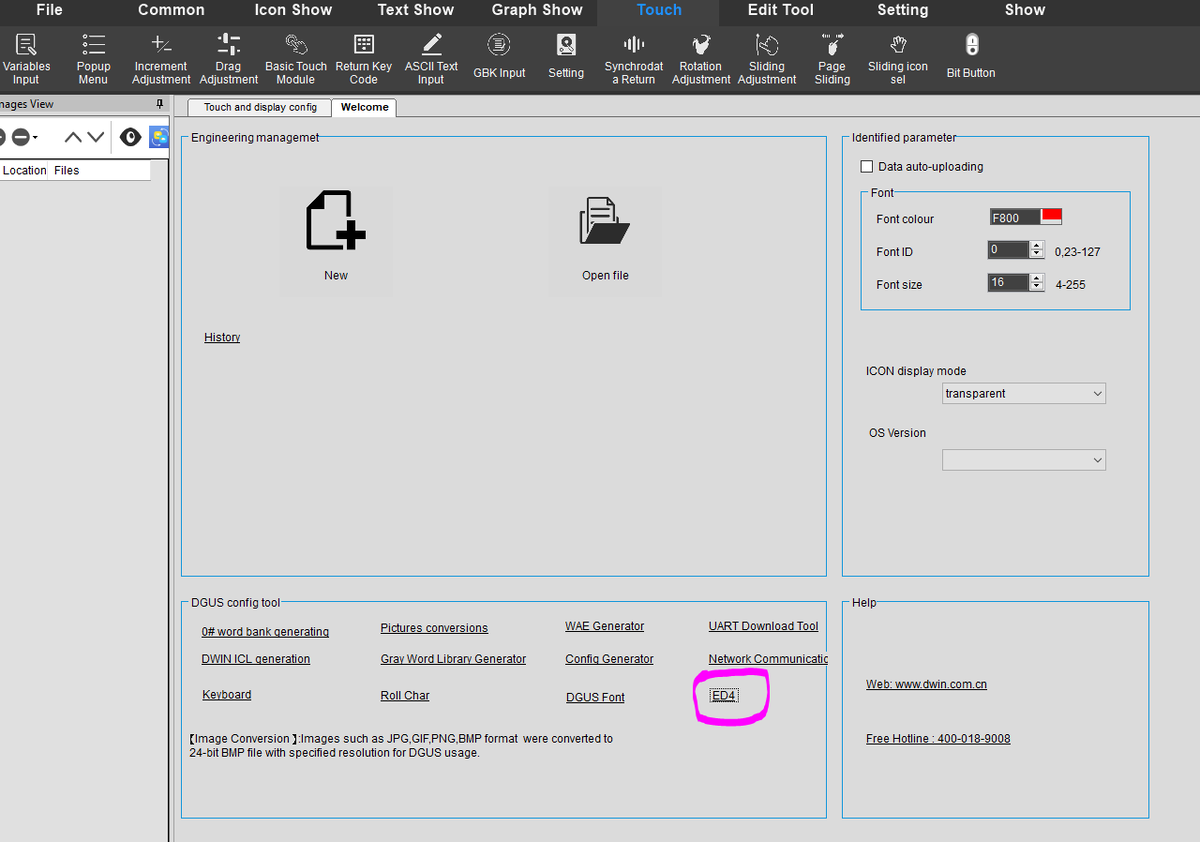Click the red font colour swatch
The height and width of the screenshot is (842, 1200).
[1052, 217]
